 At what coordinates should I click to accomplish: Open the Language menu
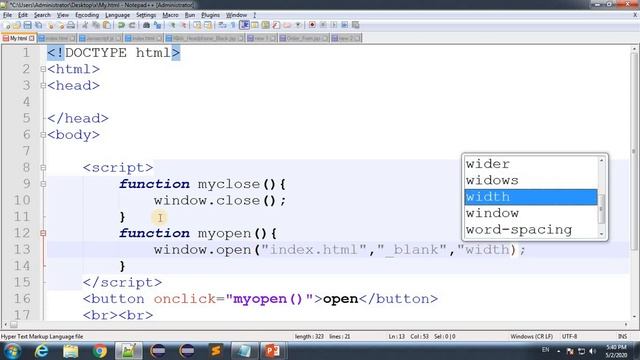(117, 15)
